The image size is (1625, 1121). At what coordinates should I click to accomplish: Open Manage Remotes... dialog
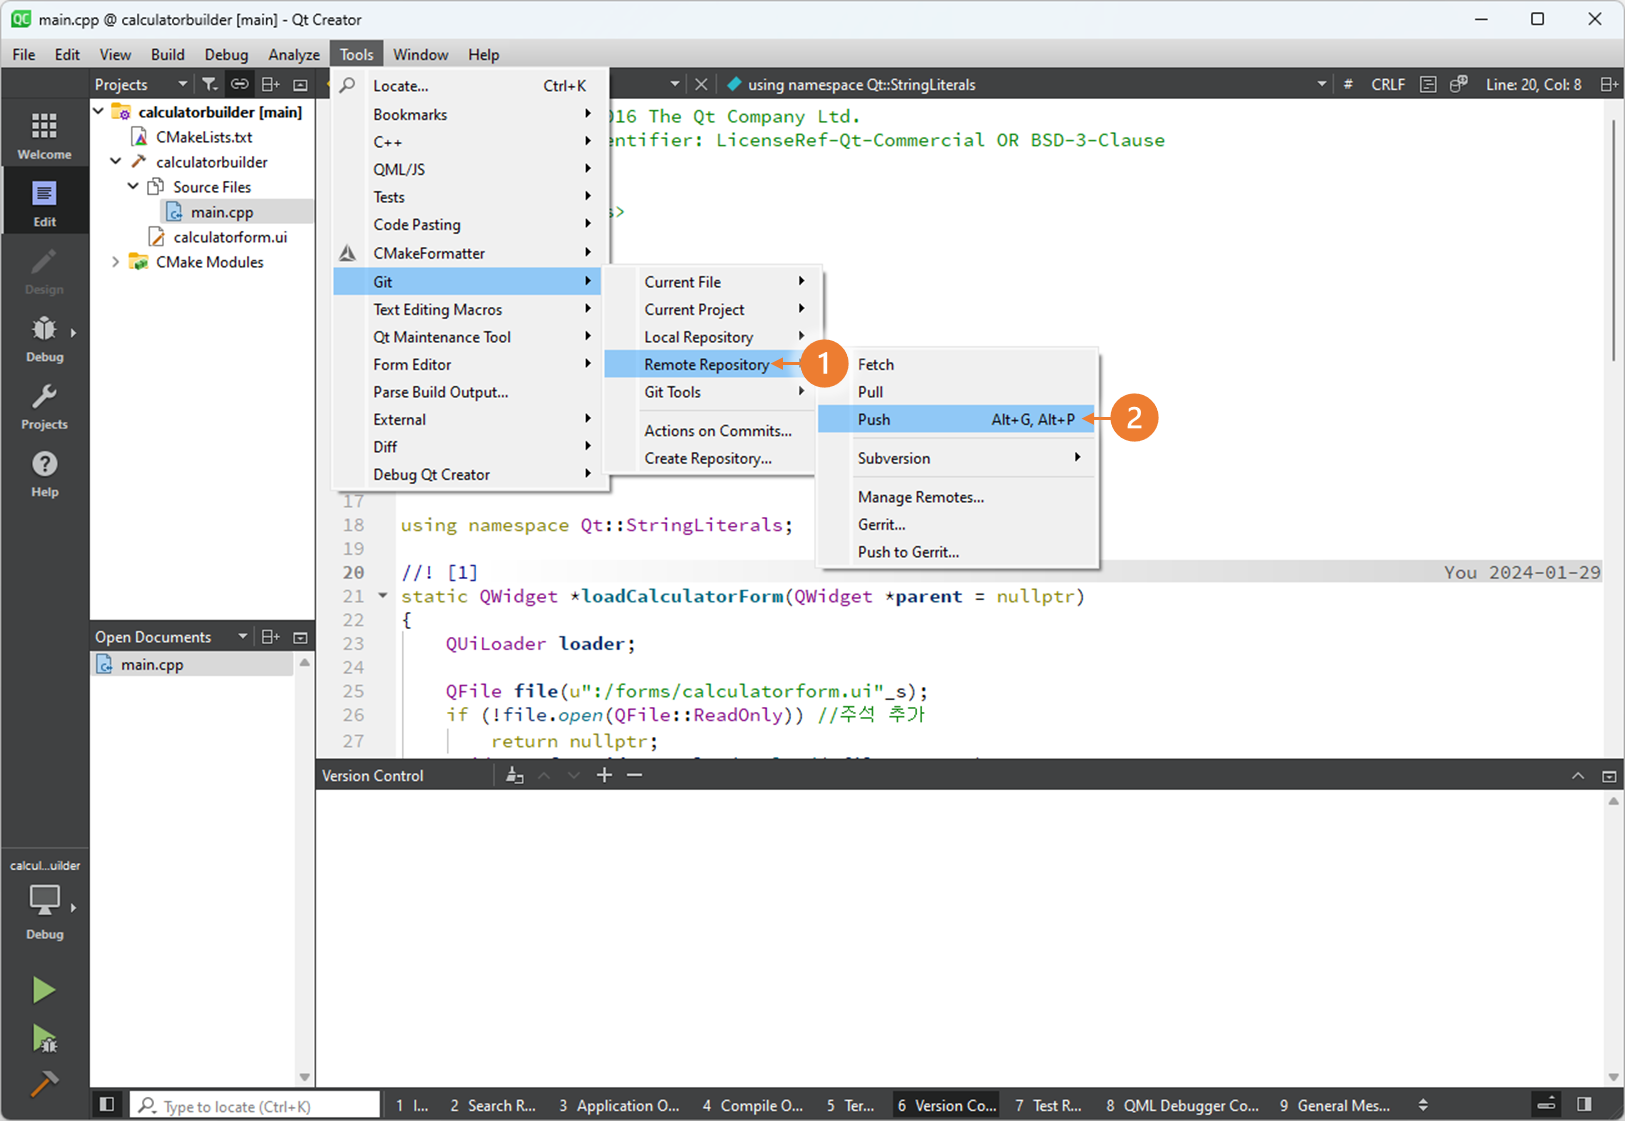pyautogui.click(x=958, y=497)
